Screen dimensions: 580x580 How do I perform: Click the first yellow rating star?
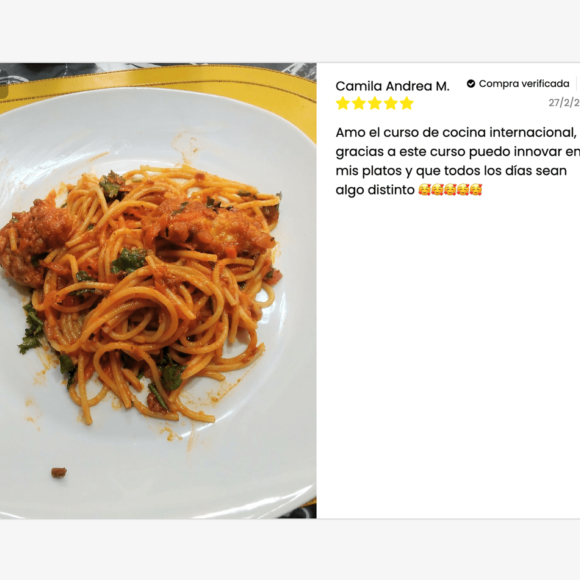coord(343,103)
